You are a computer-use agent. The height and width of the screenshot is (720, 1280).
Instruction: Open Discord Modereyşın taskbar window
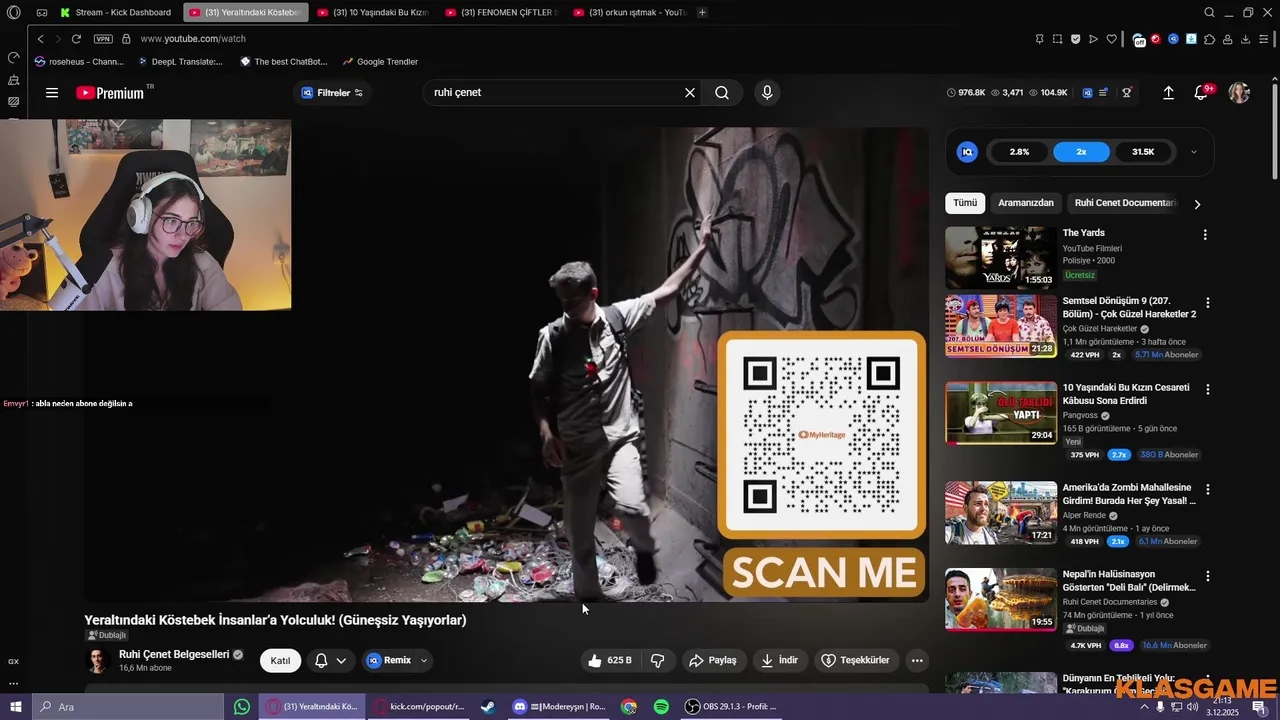[559, 707]
